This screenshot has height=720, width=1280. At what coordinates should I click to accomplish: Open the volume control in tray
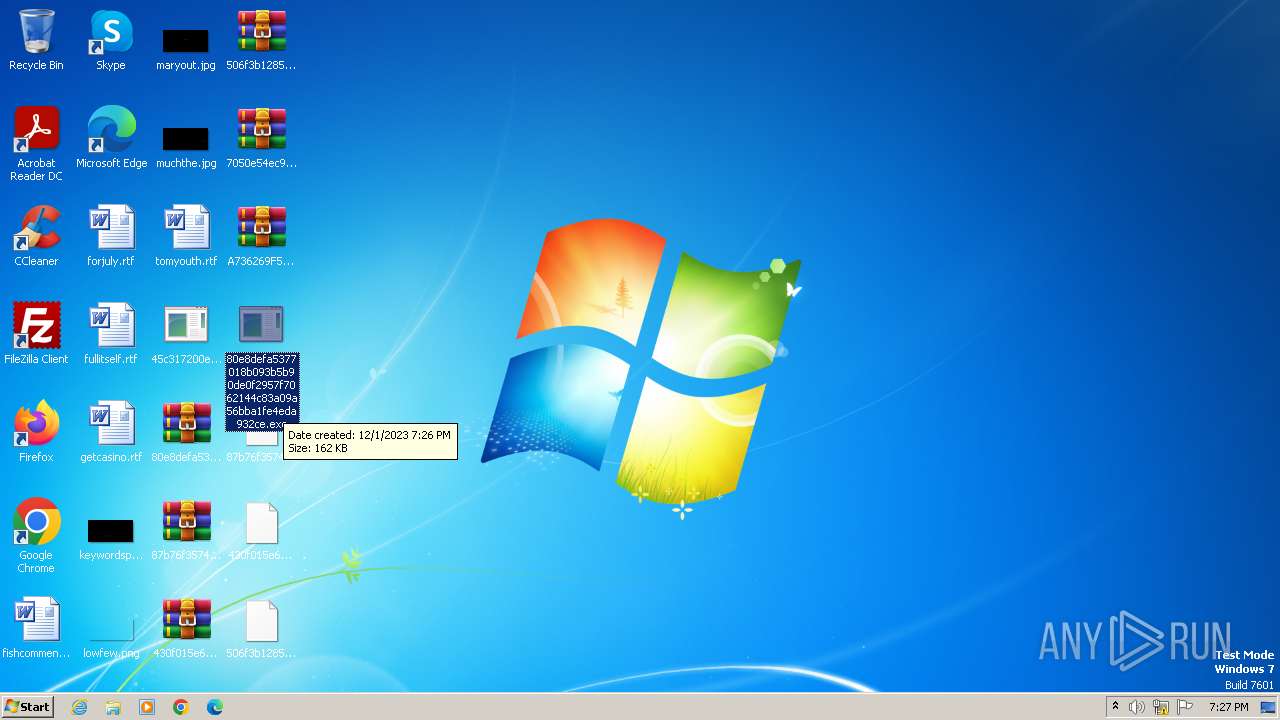(x=1137, y=707)
